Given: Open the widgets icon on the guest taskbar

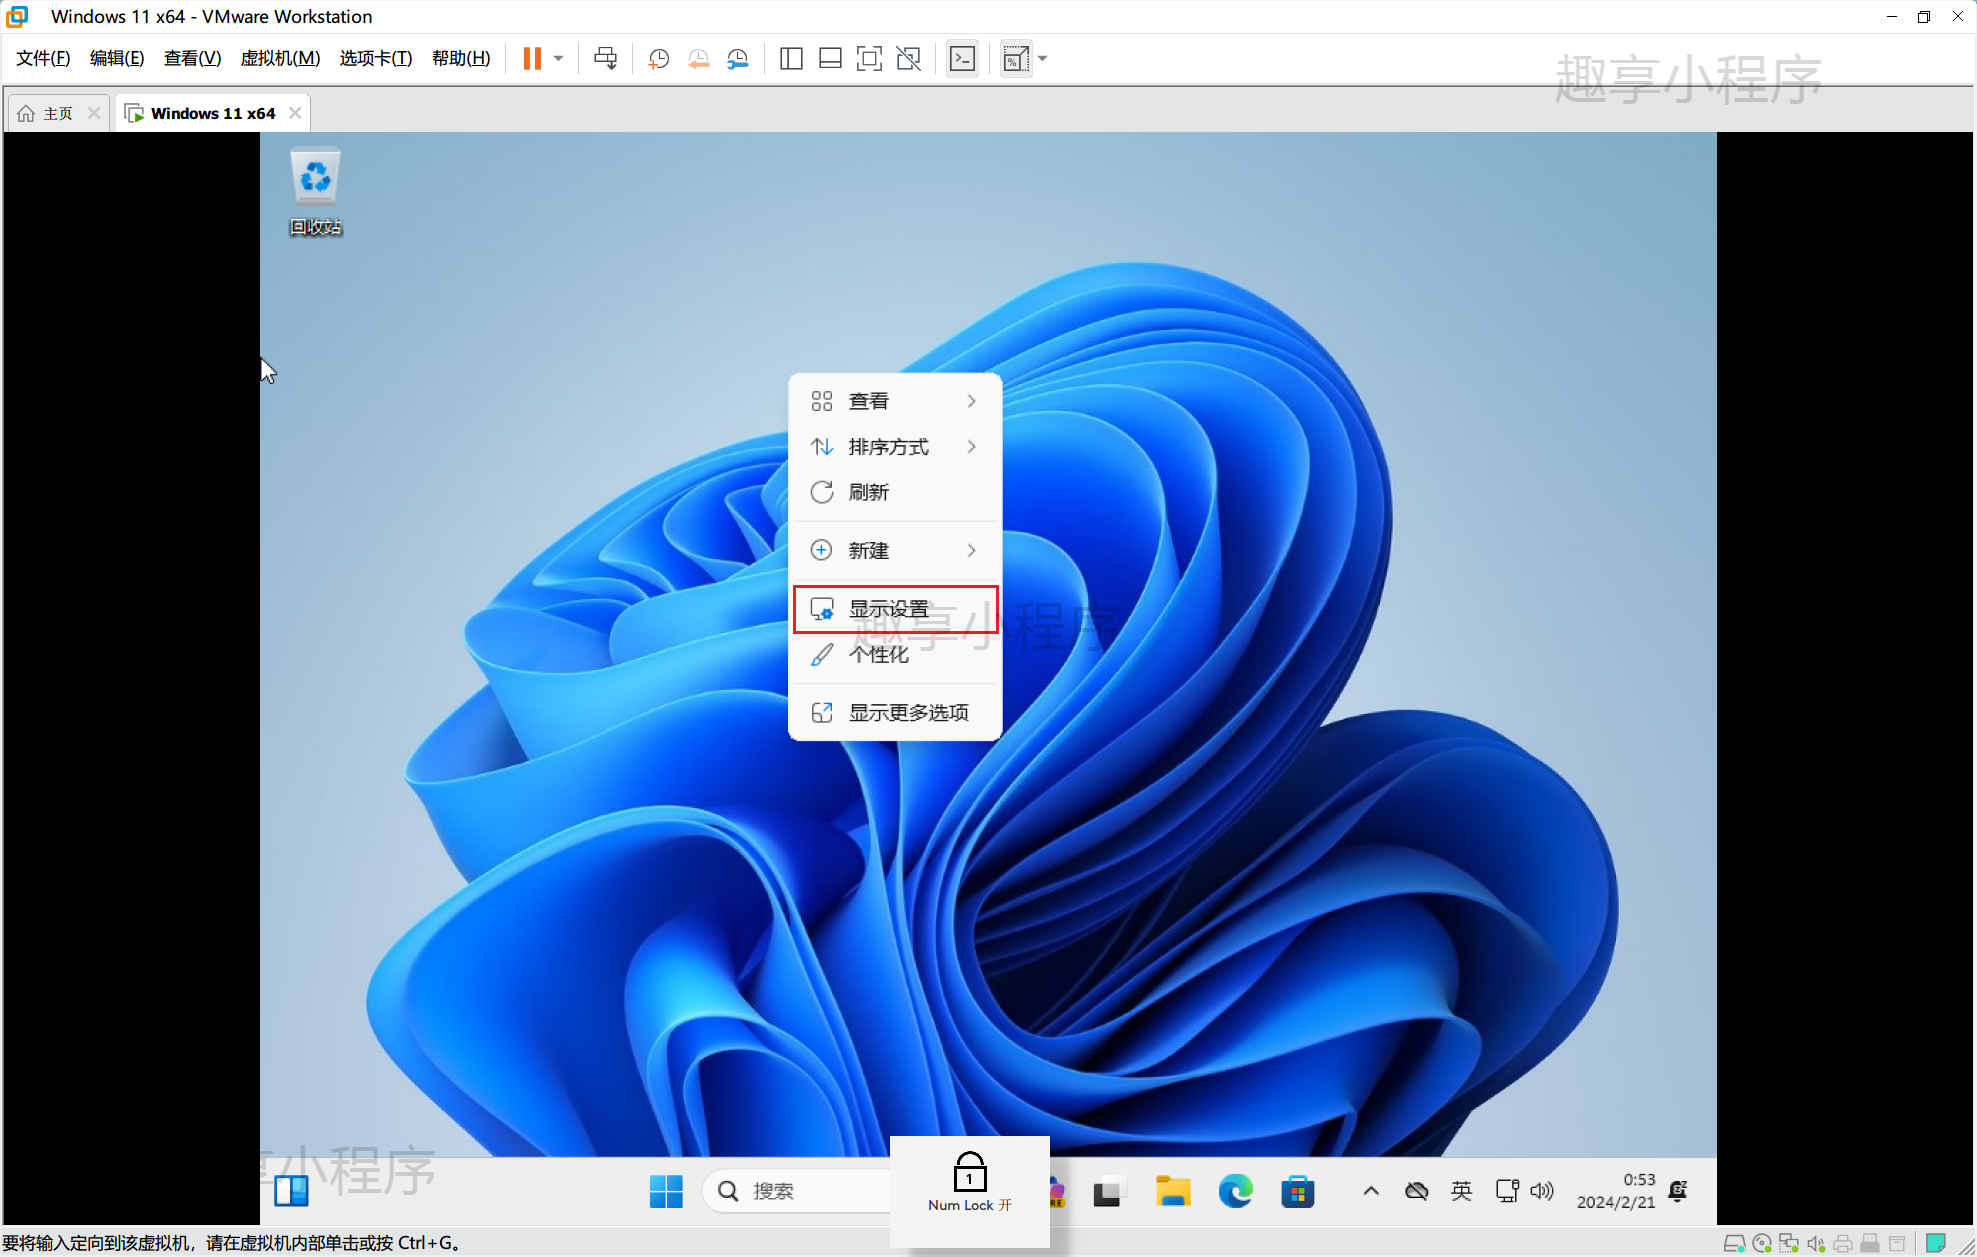Looking at the screenshot, I should tap(291, 1191).
